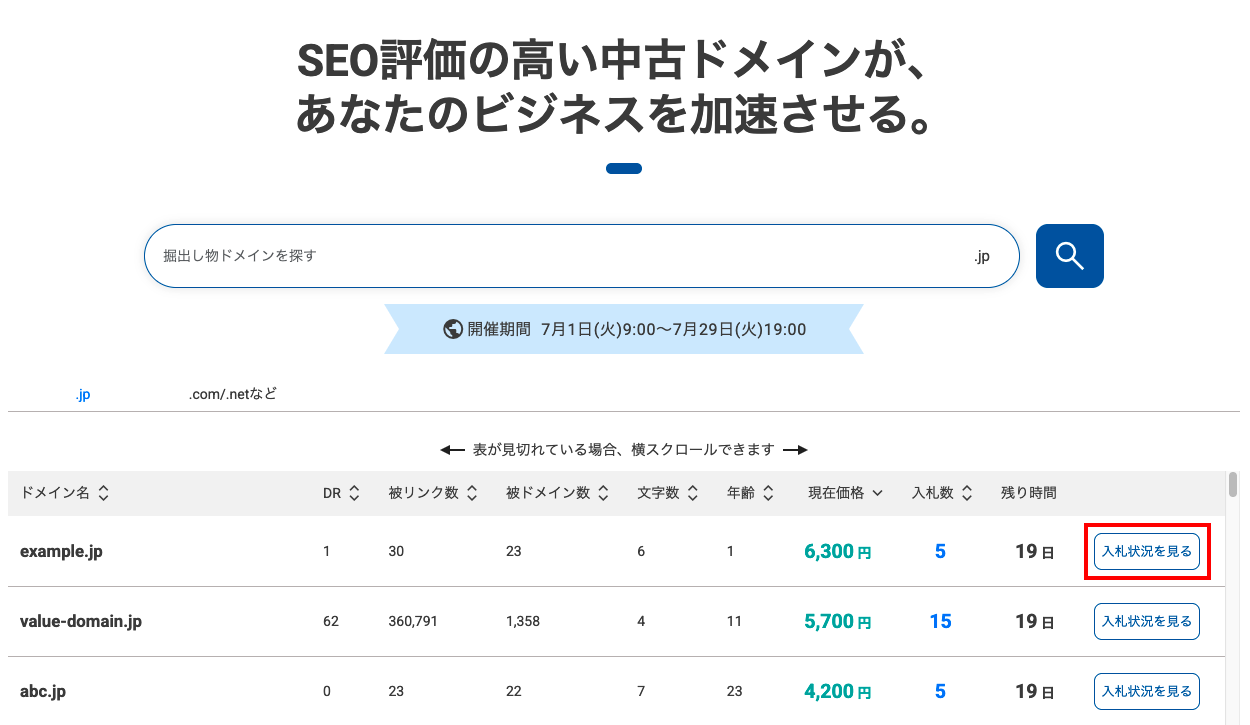
Task: Click the globe icon beside 開催期間
Action: point(453,329)
